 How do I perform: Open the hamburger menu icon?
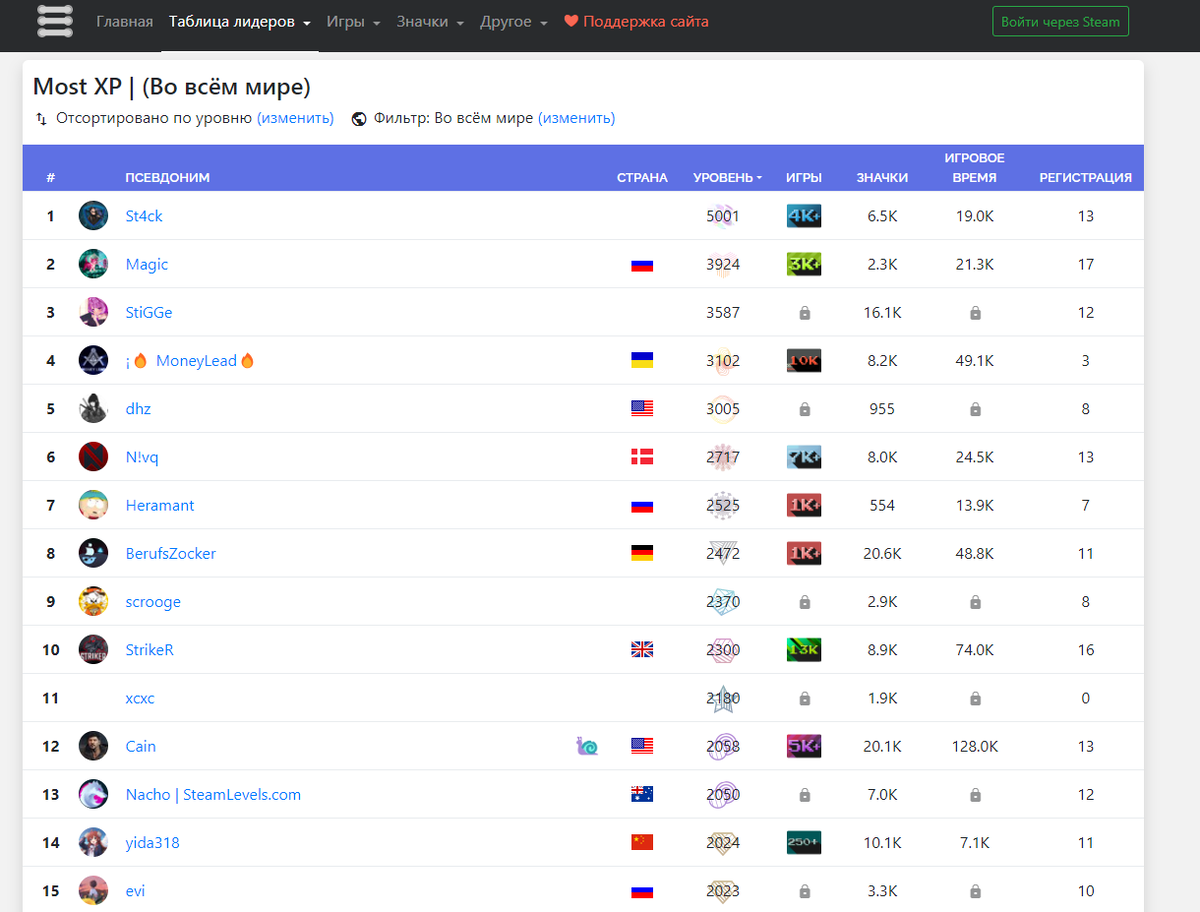click(55, 21)
